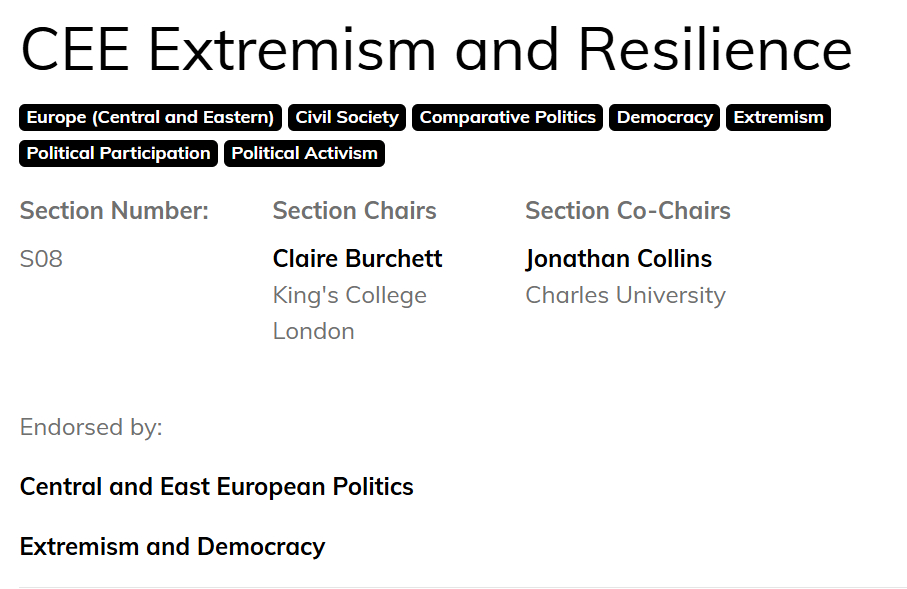Click the Endorsed by label

91,428
